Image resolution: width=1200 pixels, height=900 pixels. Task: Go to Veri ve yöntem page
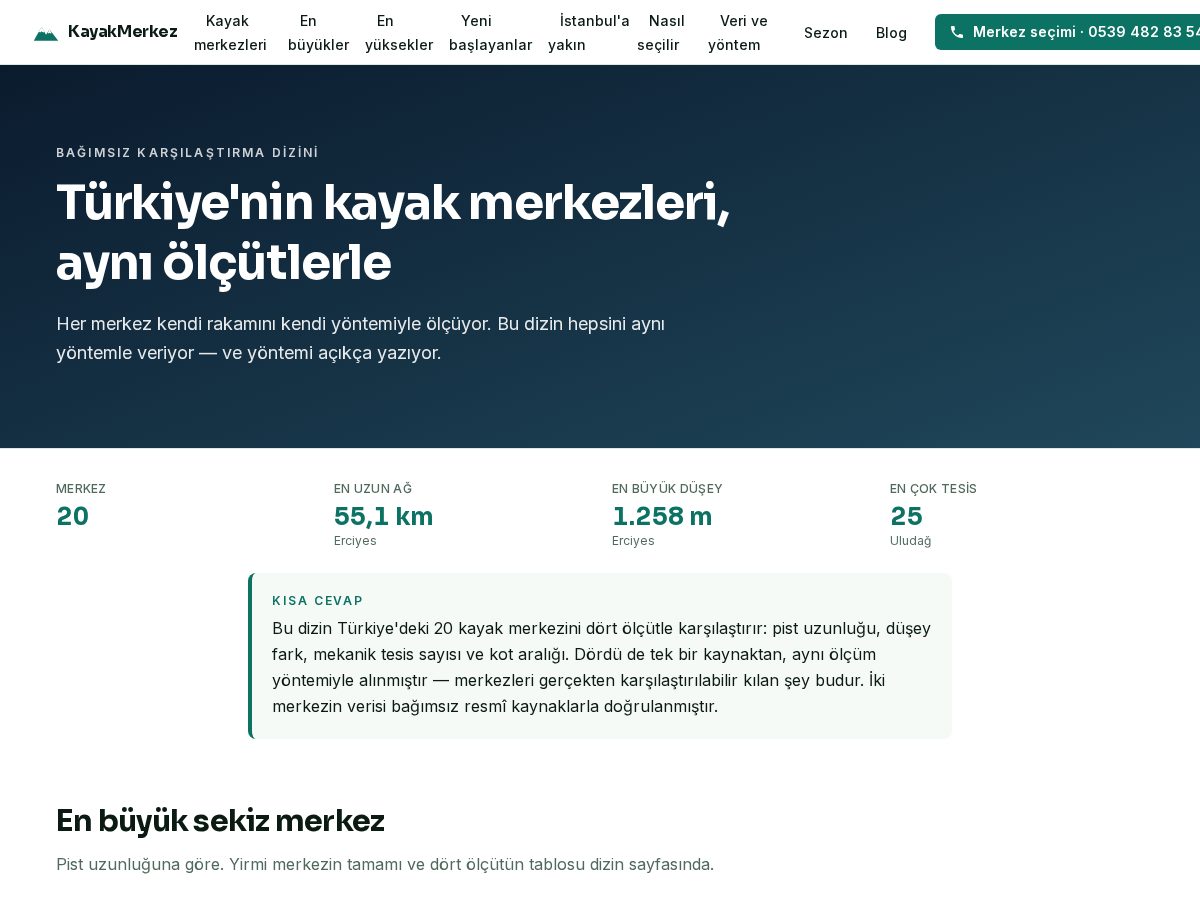click(x=738, y=33)
